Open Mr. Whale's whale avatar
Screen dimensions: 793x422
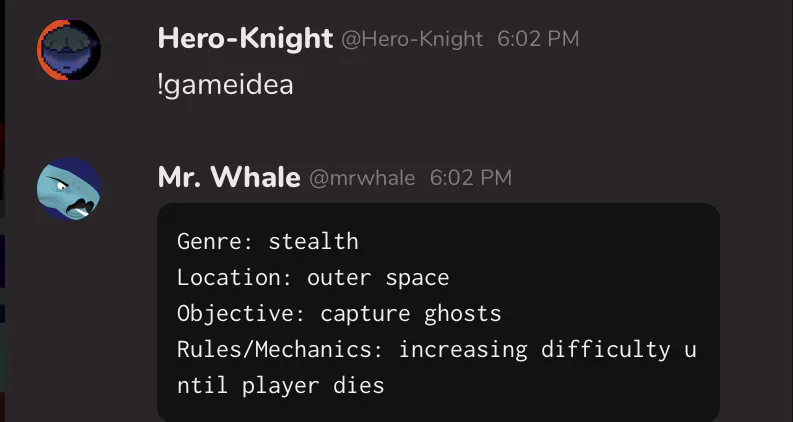coord(69,189)
